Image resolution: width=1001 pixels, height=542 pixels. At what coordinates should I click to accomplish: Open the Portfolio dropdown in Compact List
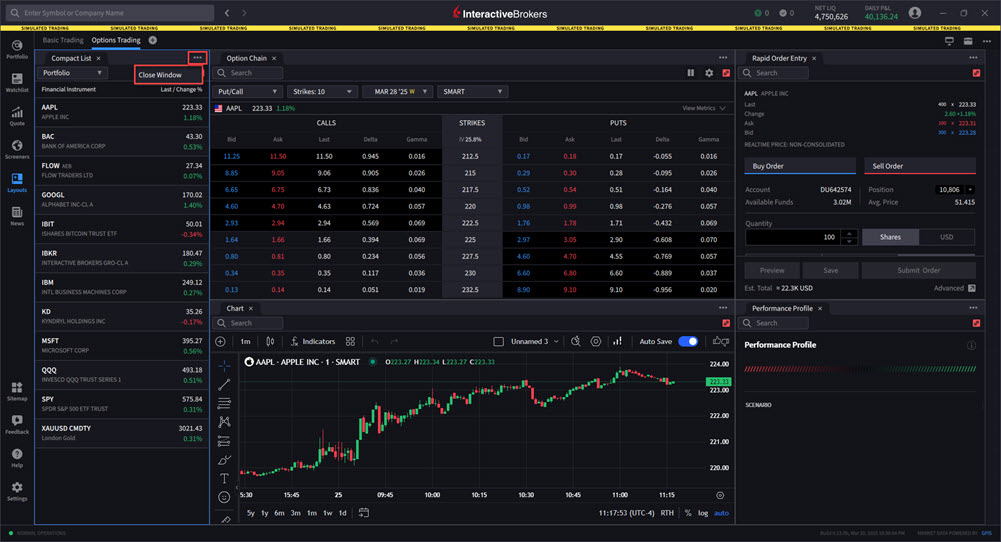click(72, 73)
